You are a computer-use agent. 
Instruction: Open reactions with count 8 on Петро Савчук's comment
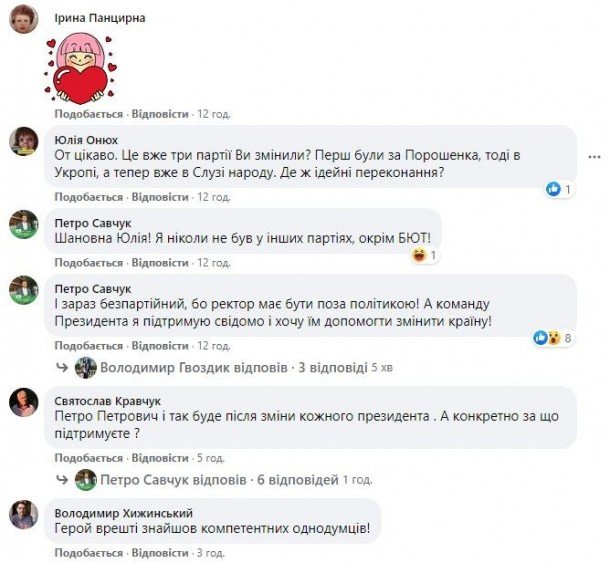[554, 338]
